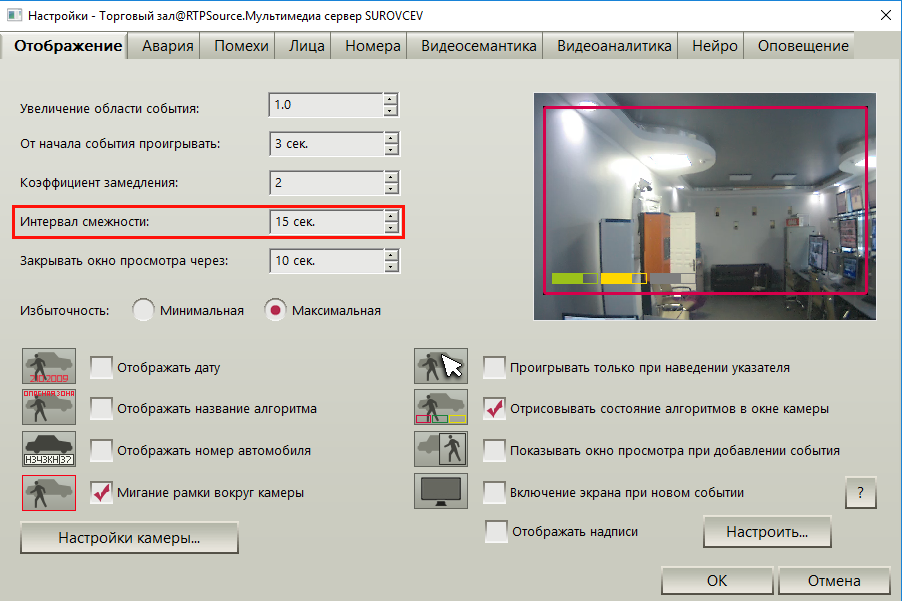The width and height of the screenshot is (902, 601).
Task: Click the monitor screen icon
Action: click(x=441, y=491)
